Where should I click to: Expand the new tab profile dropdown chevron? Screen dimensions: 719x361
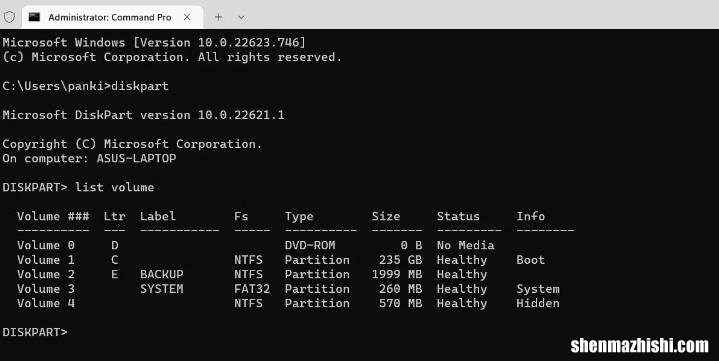[241, 17]
